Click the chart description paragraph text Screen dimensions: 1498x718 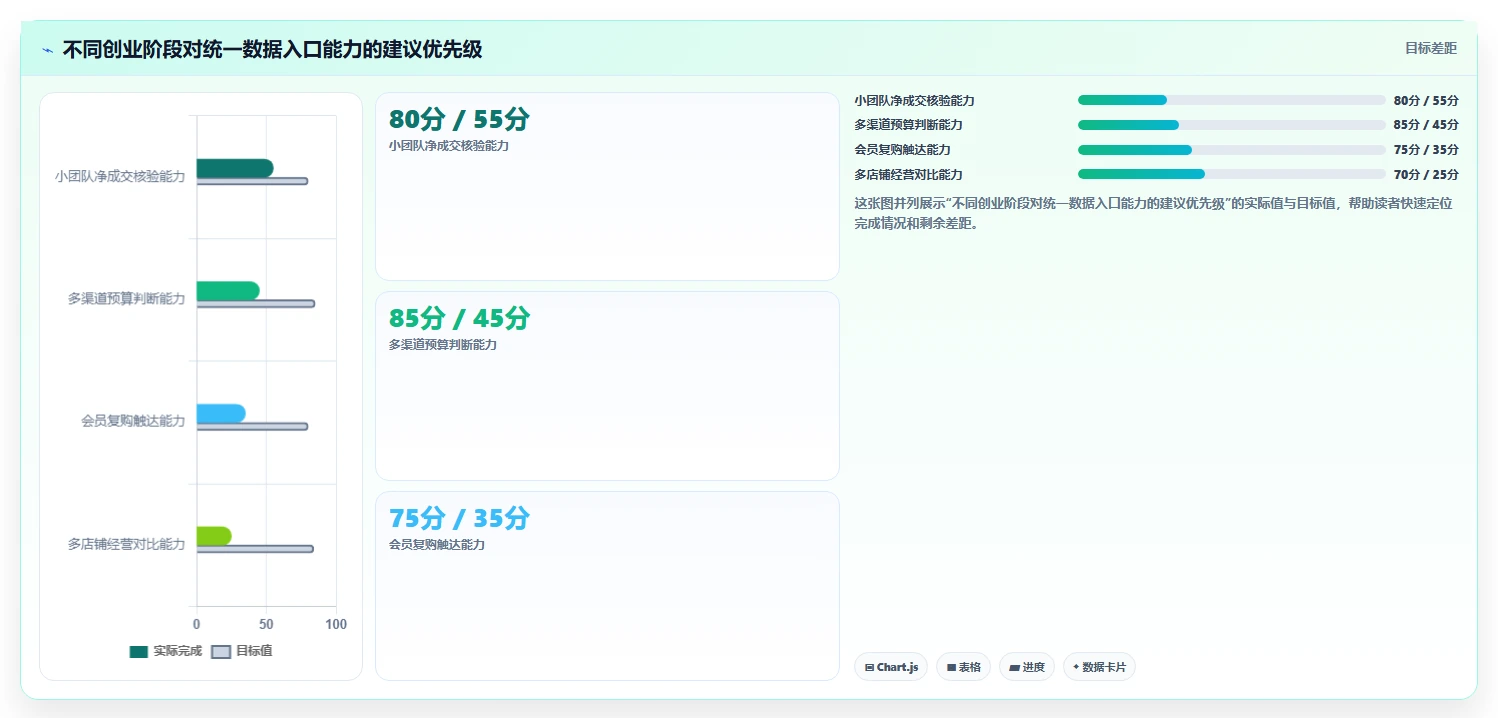(1153, 213)
